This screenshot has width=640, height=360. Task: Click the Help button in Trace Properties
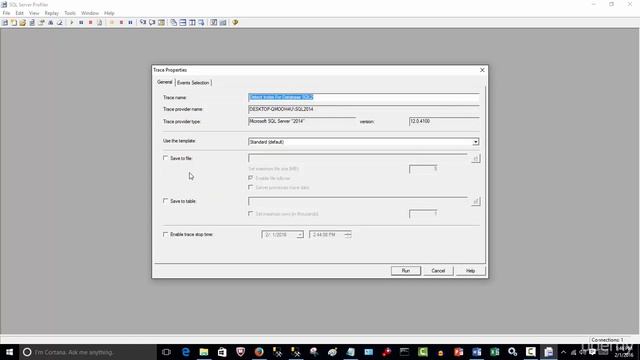click(470, 271)
